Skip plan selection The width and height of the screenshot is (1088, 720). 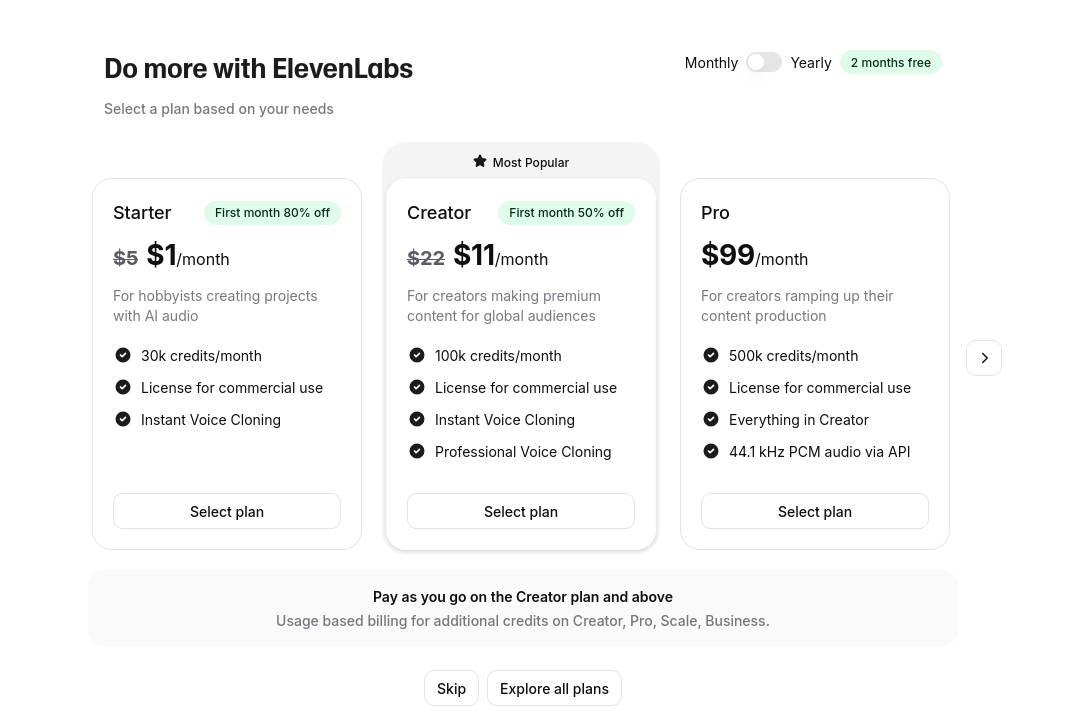(x=451, y=688)
